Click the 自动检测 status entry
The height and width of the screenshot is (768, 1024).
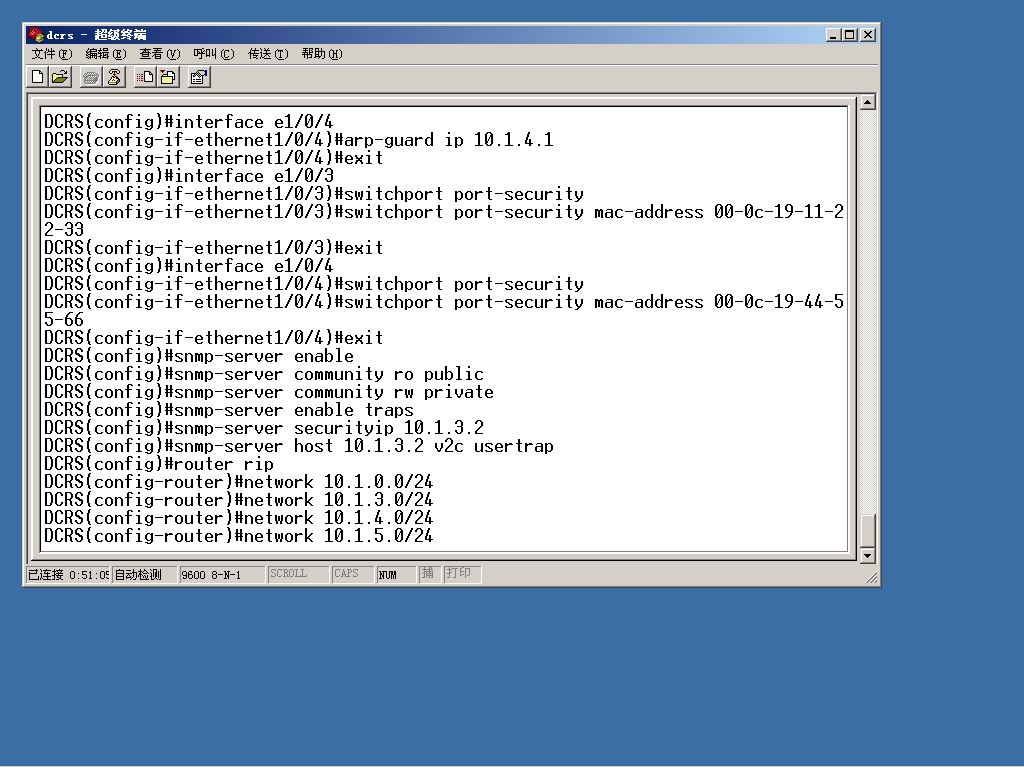tap(144, 575)
